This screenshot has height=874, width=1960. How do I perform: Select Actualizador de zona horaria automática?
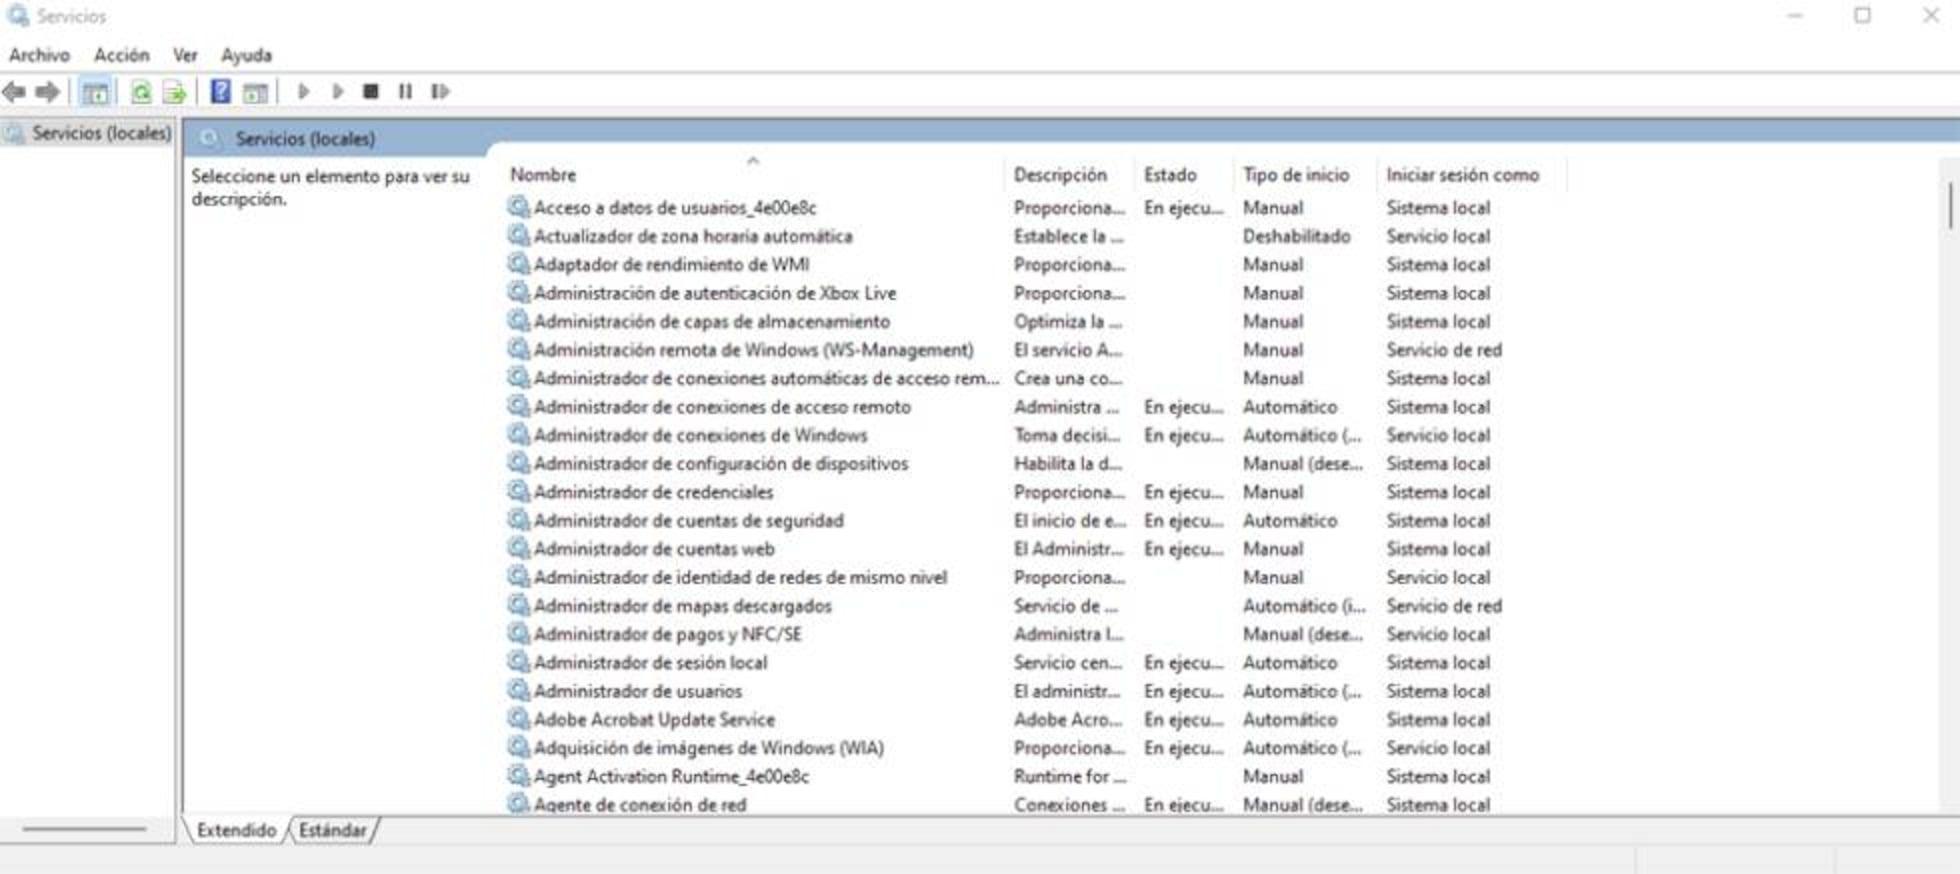point(693,236)
